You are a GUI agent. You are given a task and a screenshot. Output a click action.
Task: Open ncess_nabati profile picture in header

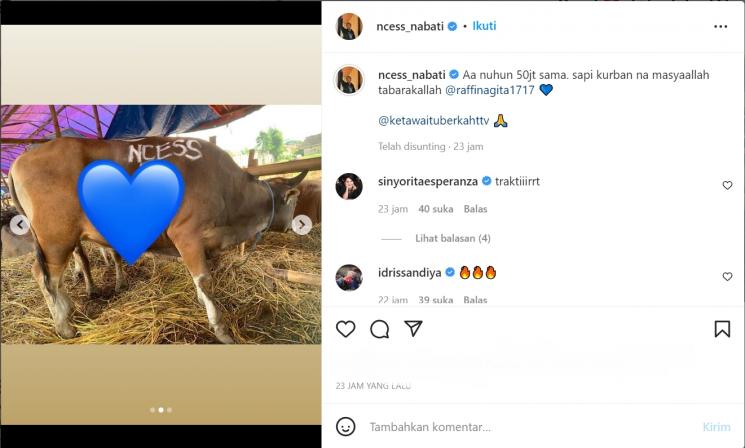[x=349, y=26]
